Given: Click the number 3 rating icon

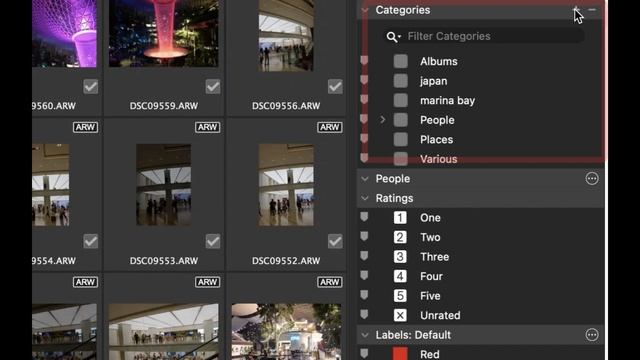Looking at the screenshot, I should [x=400, y=257].
